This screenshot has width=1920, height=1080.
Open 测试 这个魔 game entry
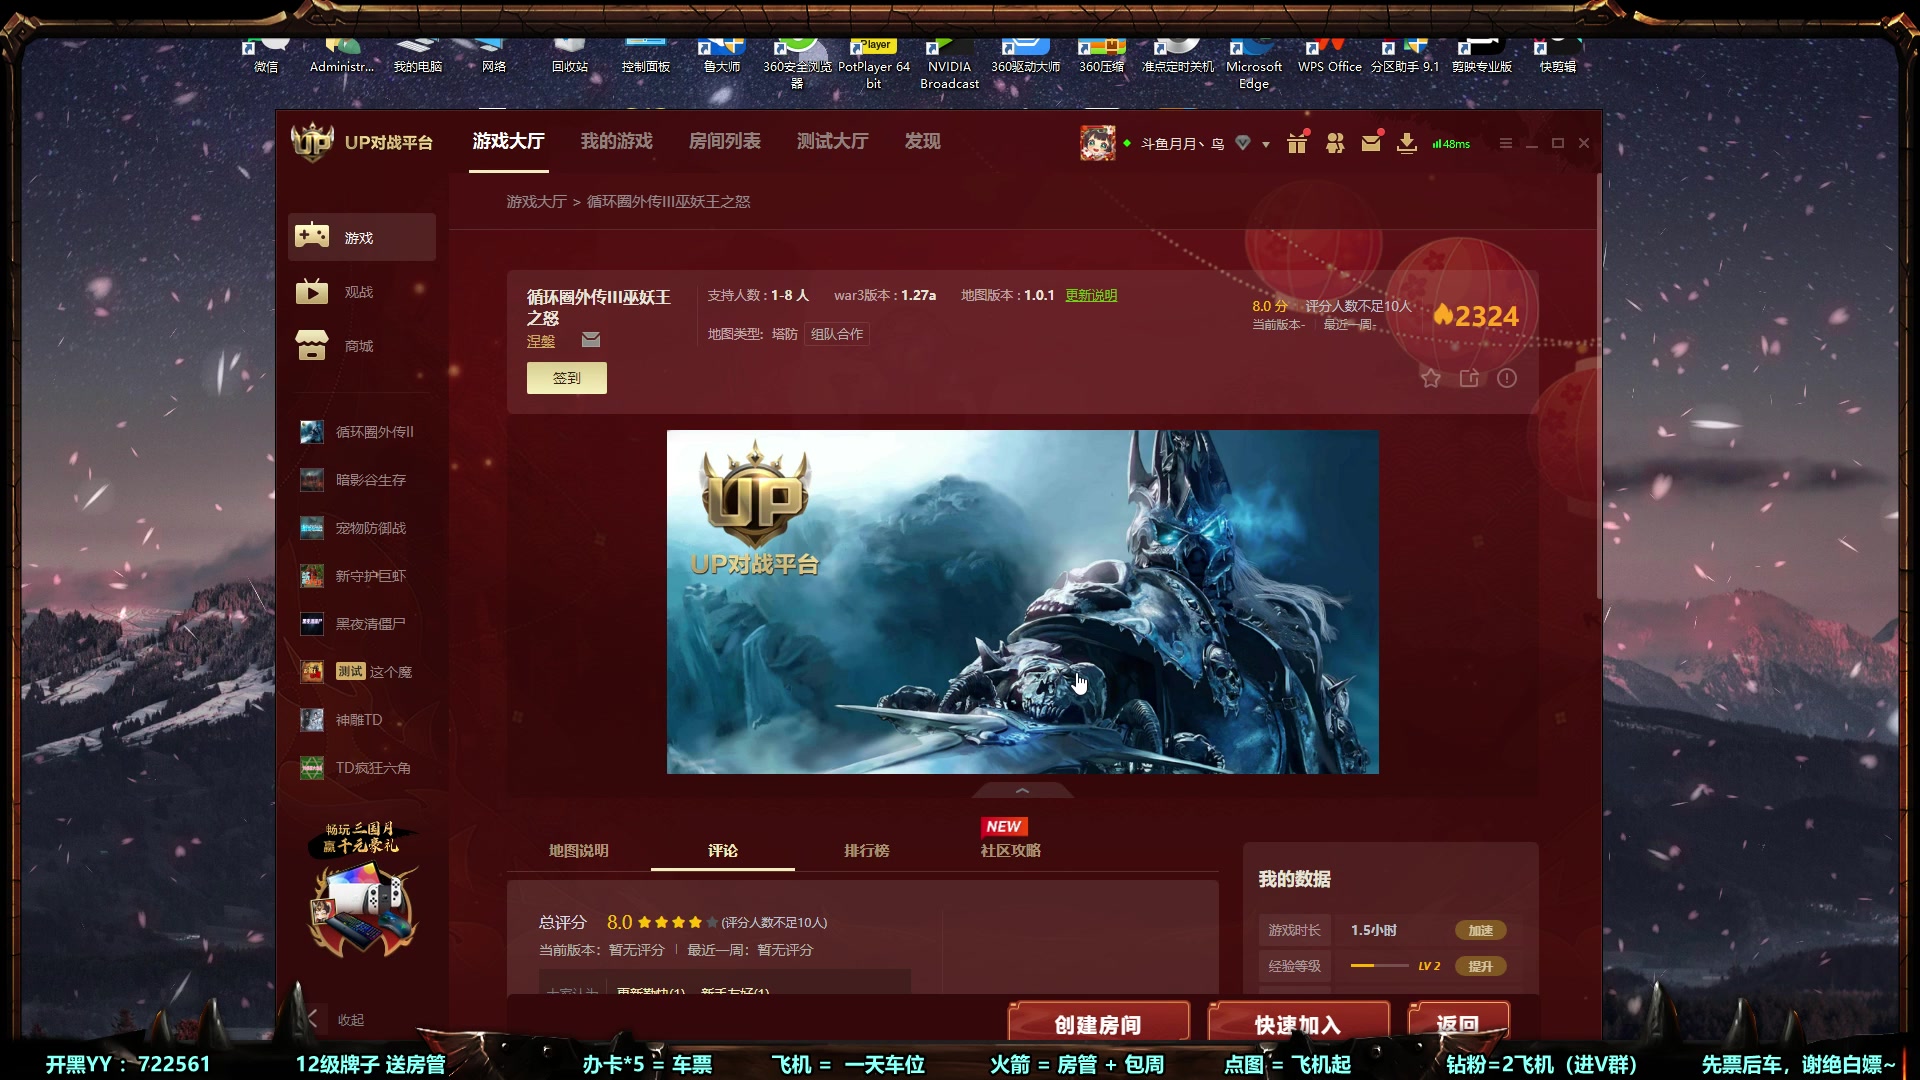(362, 671)
